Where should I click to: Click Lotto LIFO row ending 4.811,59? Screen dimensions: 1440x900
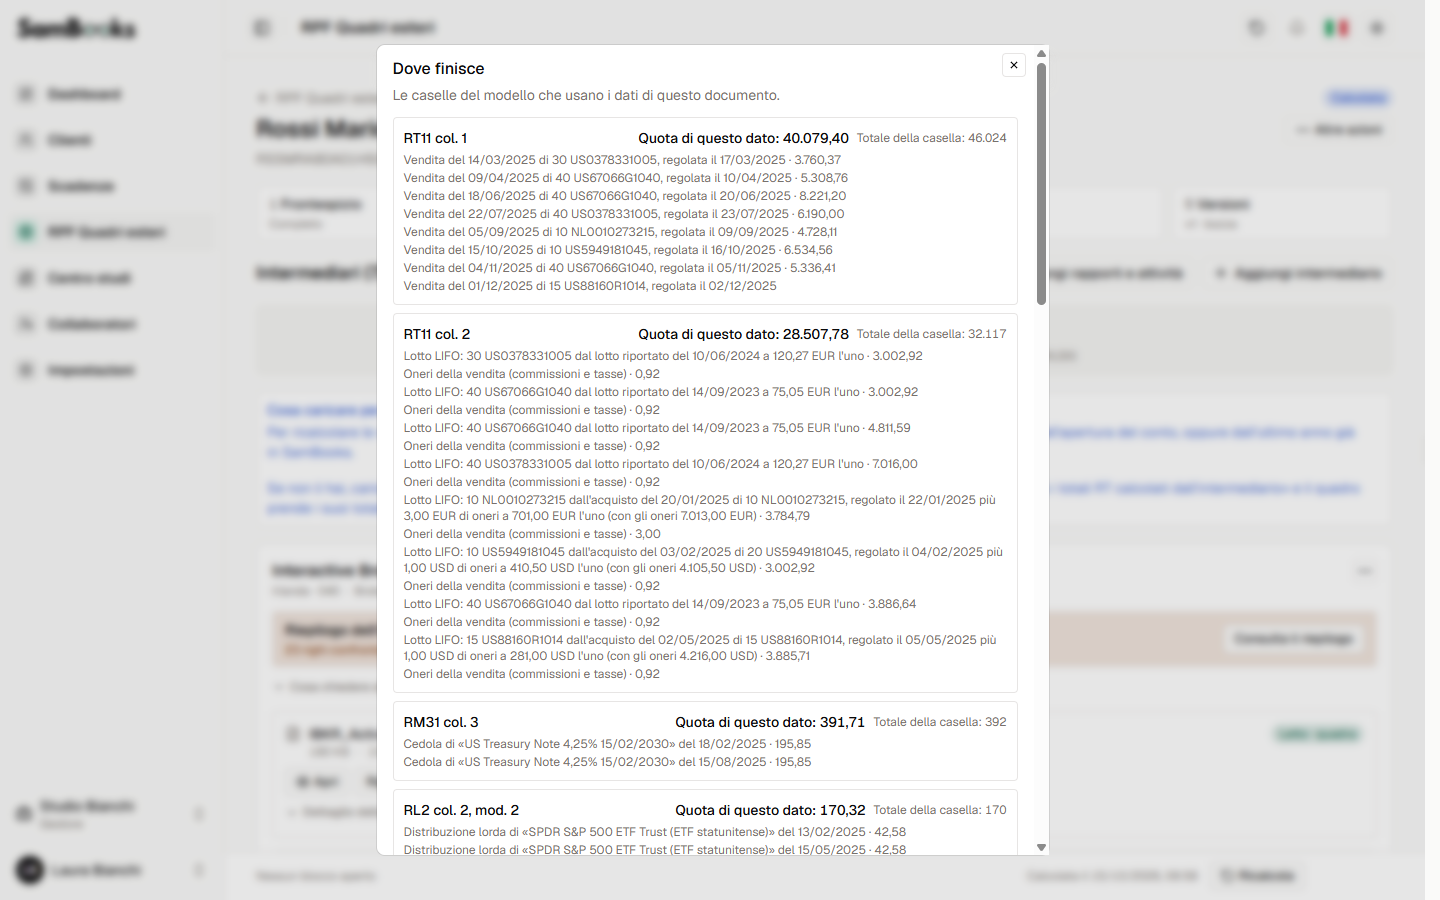tap(657, 428)
